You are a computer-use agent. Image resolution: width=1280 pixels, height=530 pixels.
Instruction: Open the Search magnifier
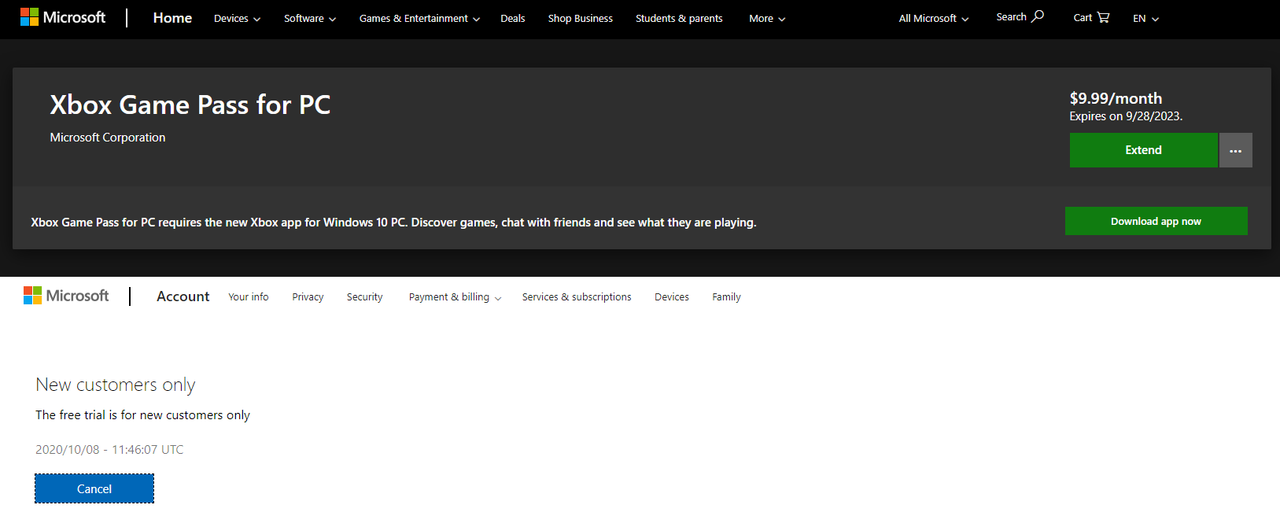click(x=1020, y=17)
